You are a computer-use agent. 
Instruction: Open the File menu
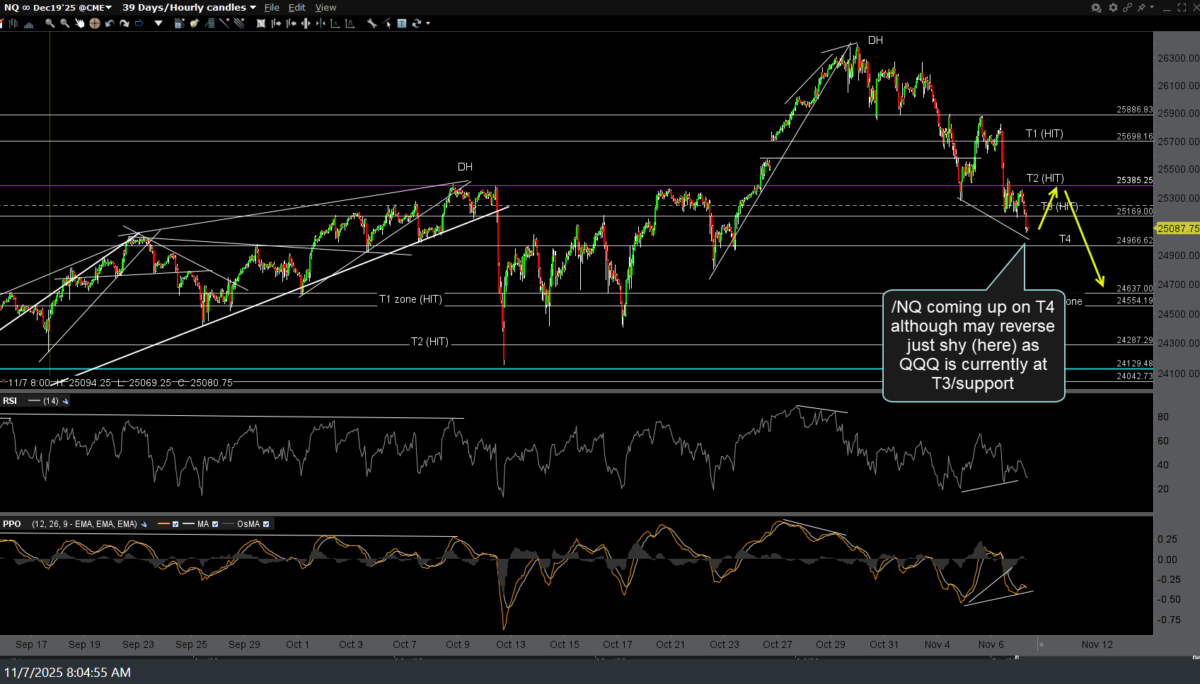tap(271, 7)
